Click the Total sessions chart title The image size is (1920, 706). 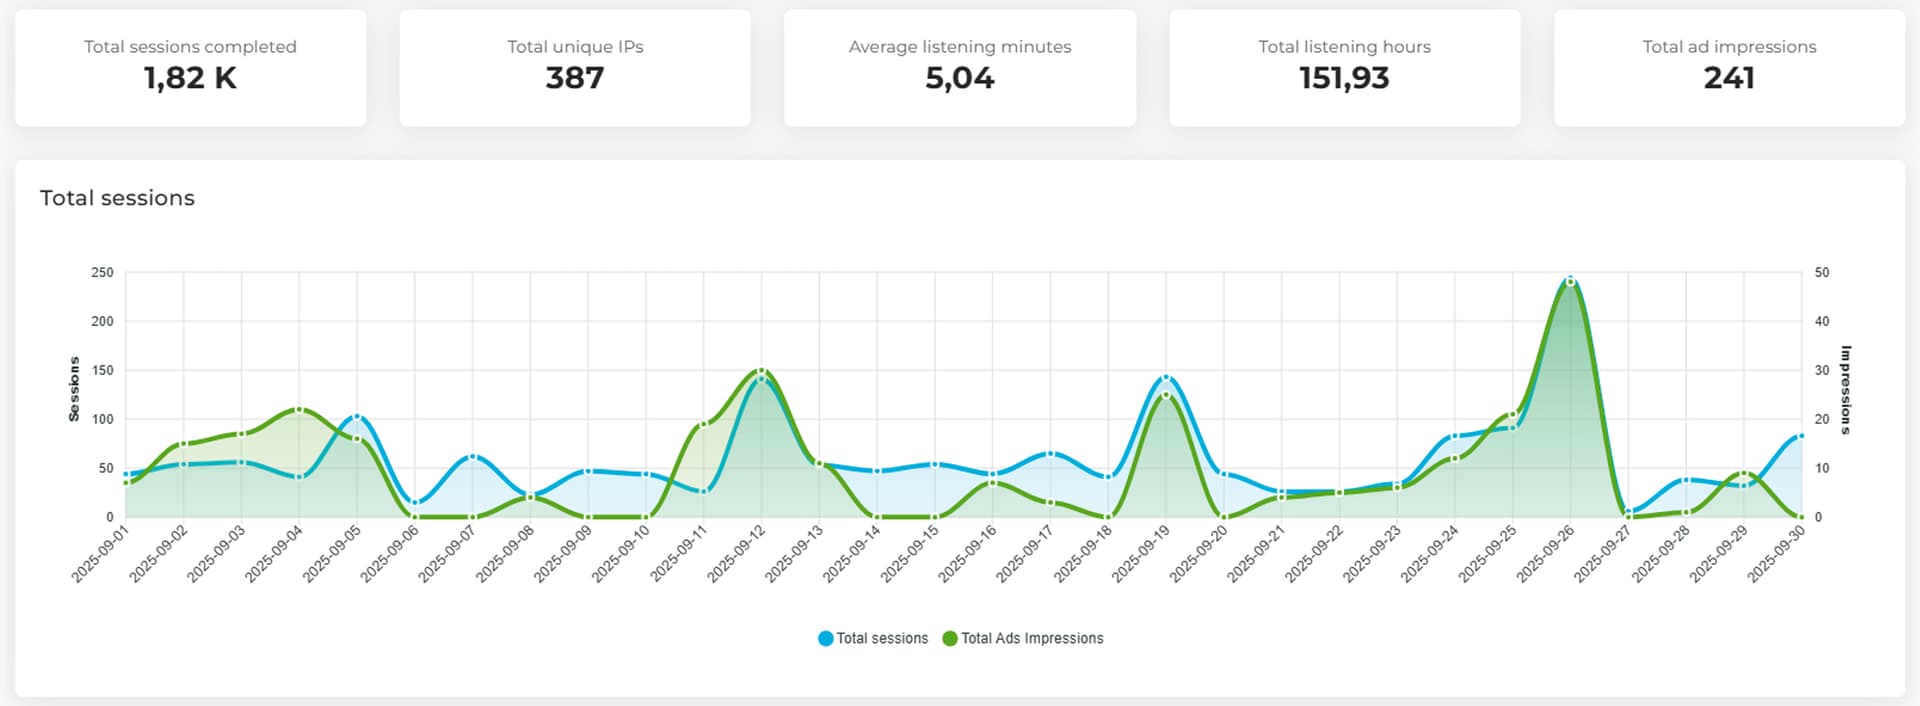point(117,198)
